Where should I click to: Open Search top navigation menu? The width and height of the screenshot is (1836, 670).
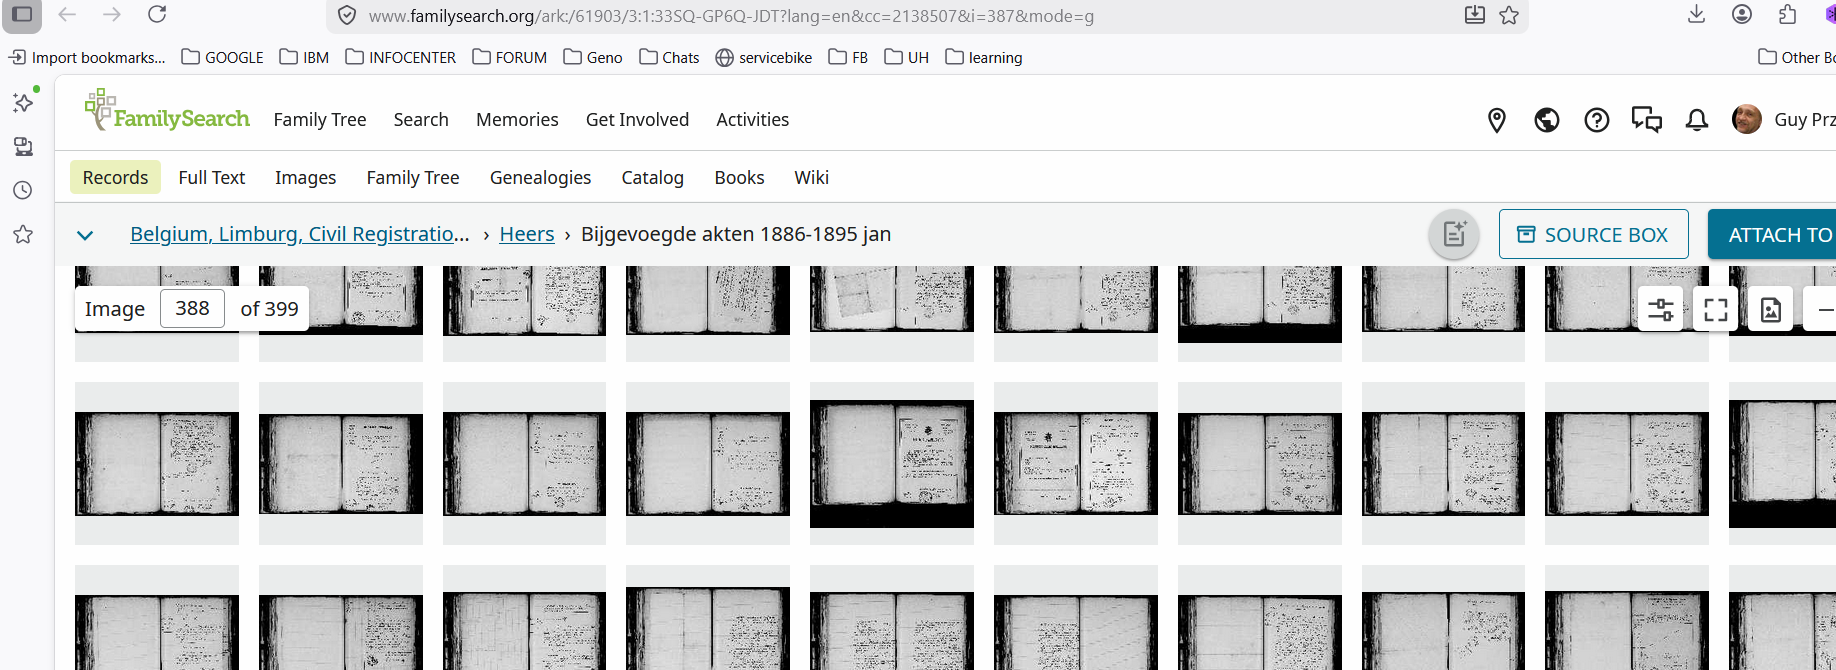pyautogui.click(x=421, y=119)
